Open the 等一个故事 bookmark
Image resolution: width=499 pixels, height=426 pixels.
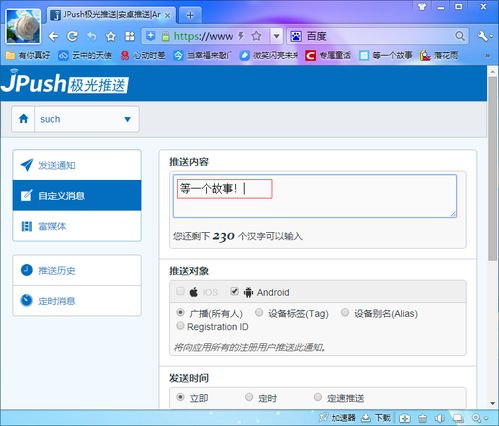point(386,55)
